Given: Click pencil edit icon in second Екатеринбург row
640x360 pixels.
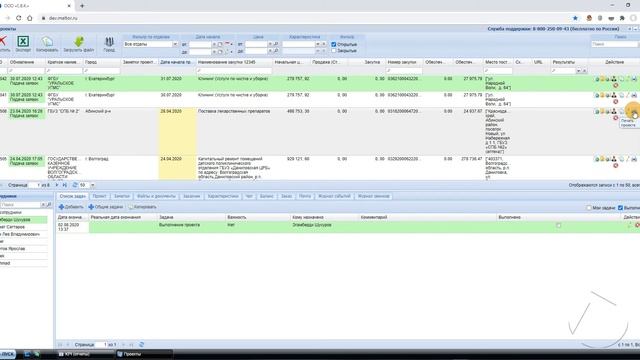Looking at the screenshot, I should [628, 95].
